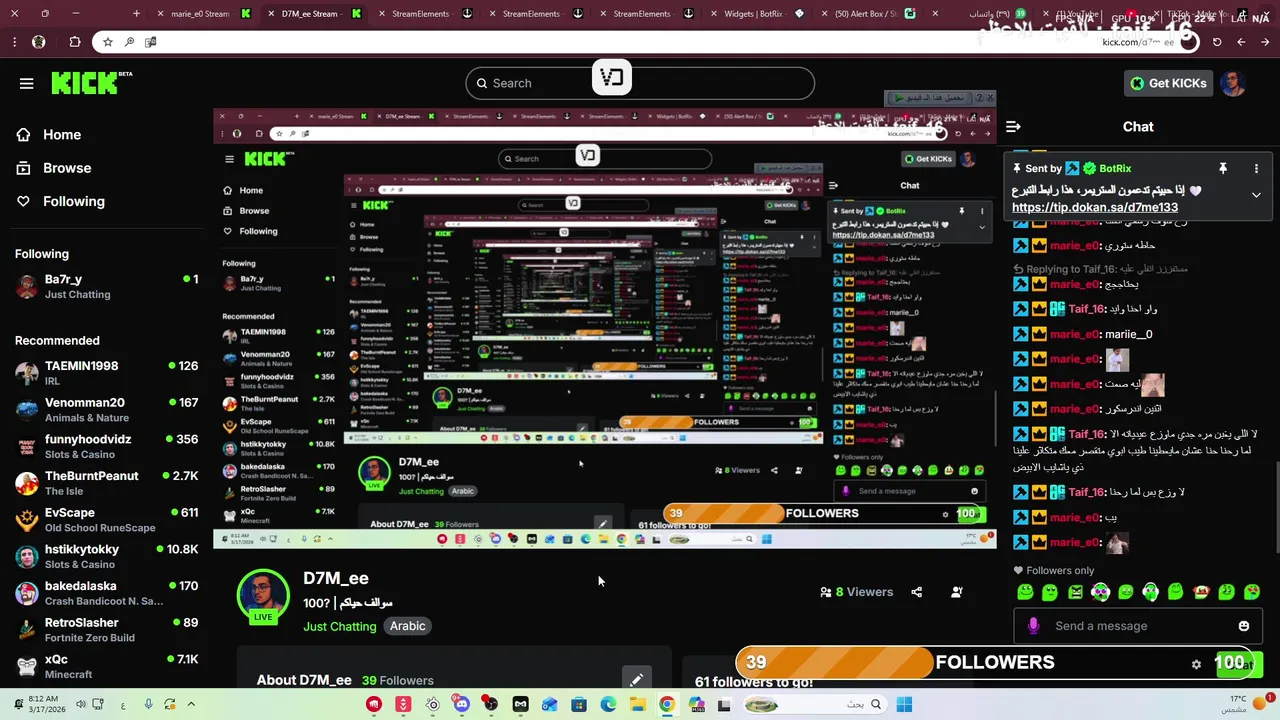Screen dimensions: 1280x720
Task: Click the voice microphone icon in chat box
Action: tap(1033, 626)
